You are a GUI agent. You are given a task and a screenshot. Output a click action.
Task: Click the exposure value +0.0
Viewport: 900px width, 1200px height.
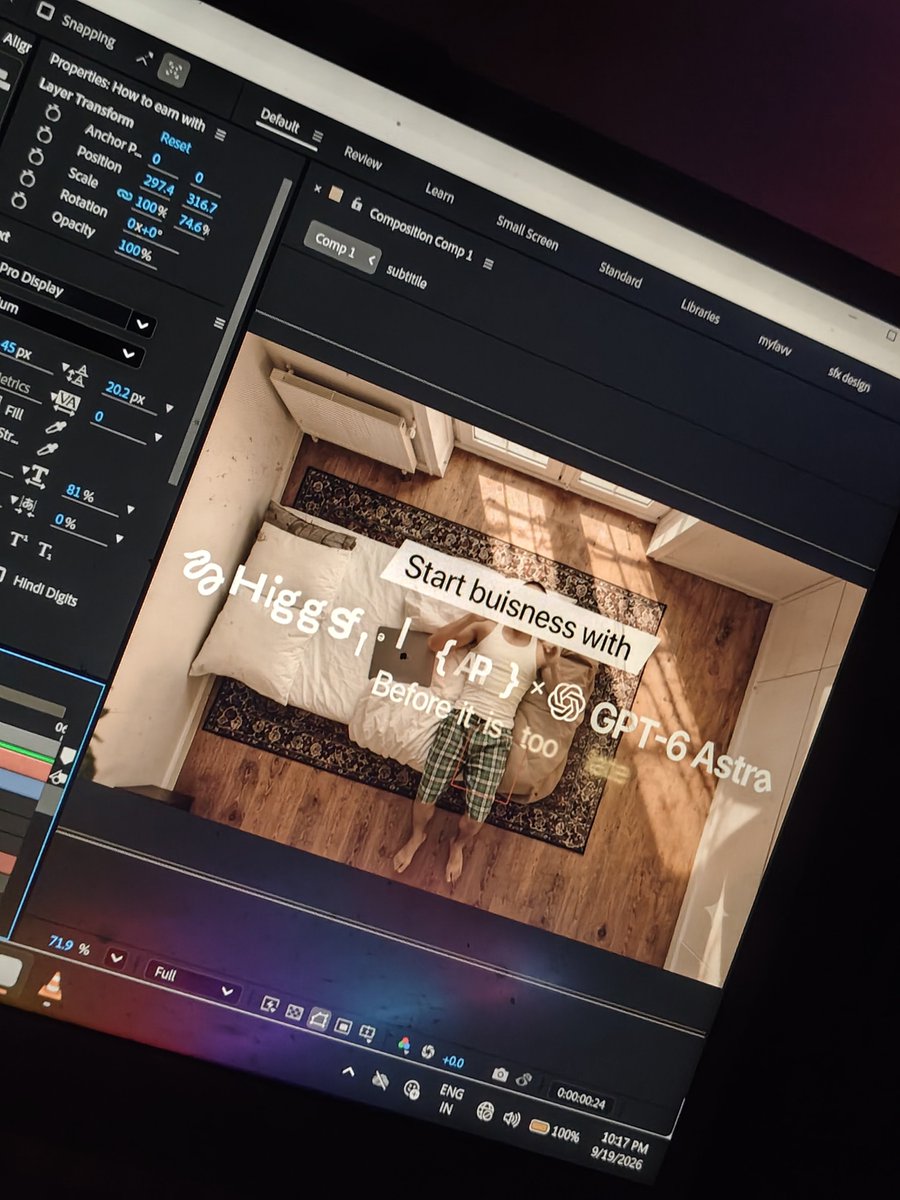452,1061
